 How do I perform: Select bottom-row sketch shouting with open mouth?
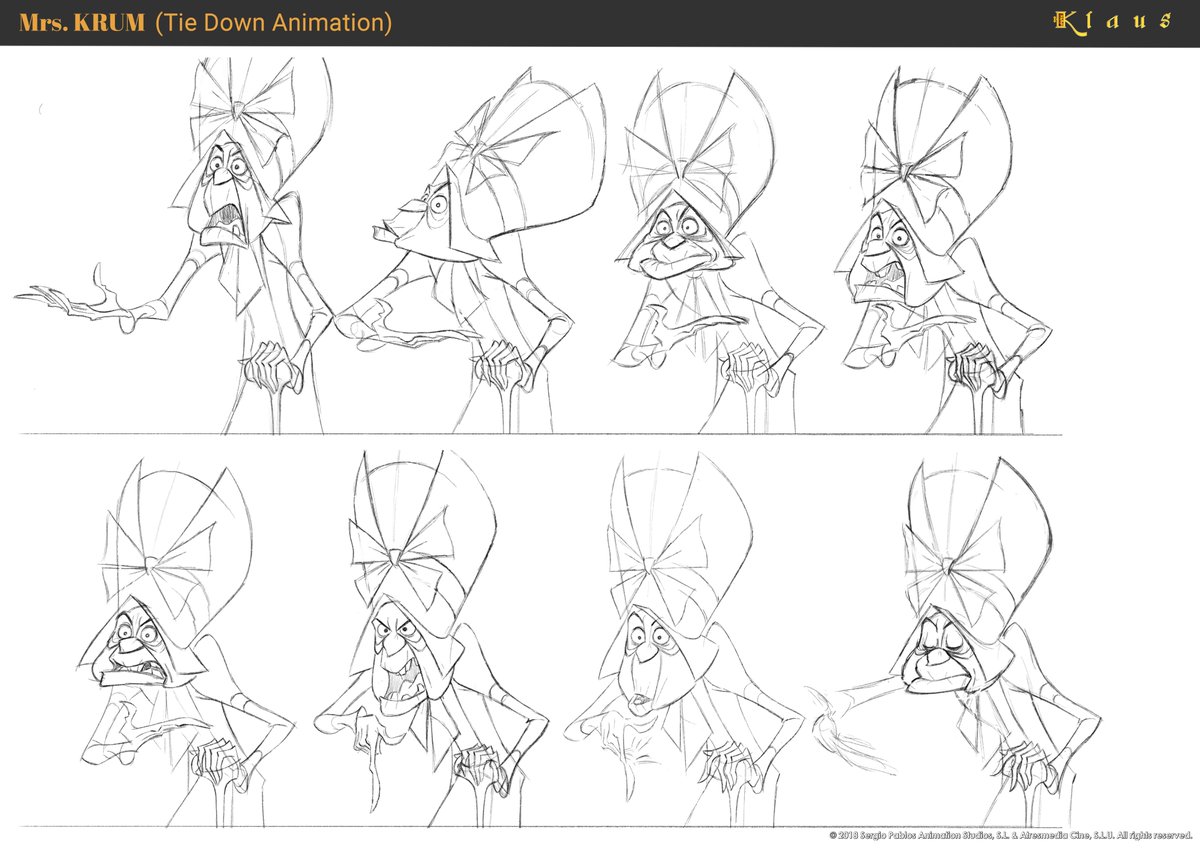coord(185,640)
